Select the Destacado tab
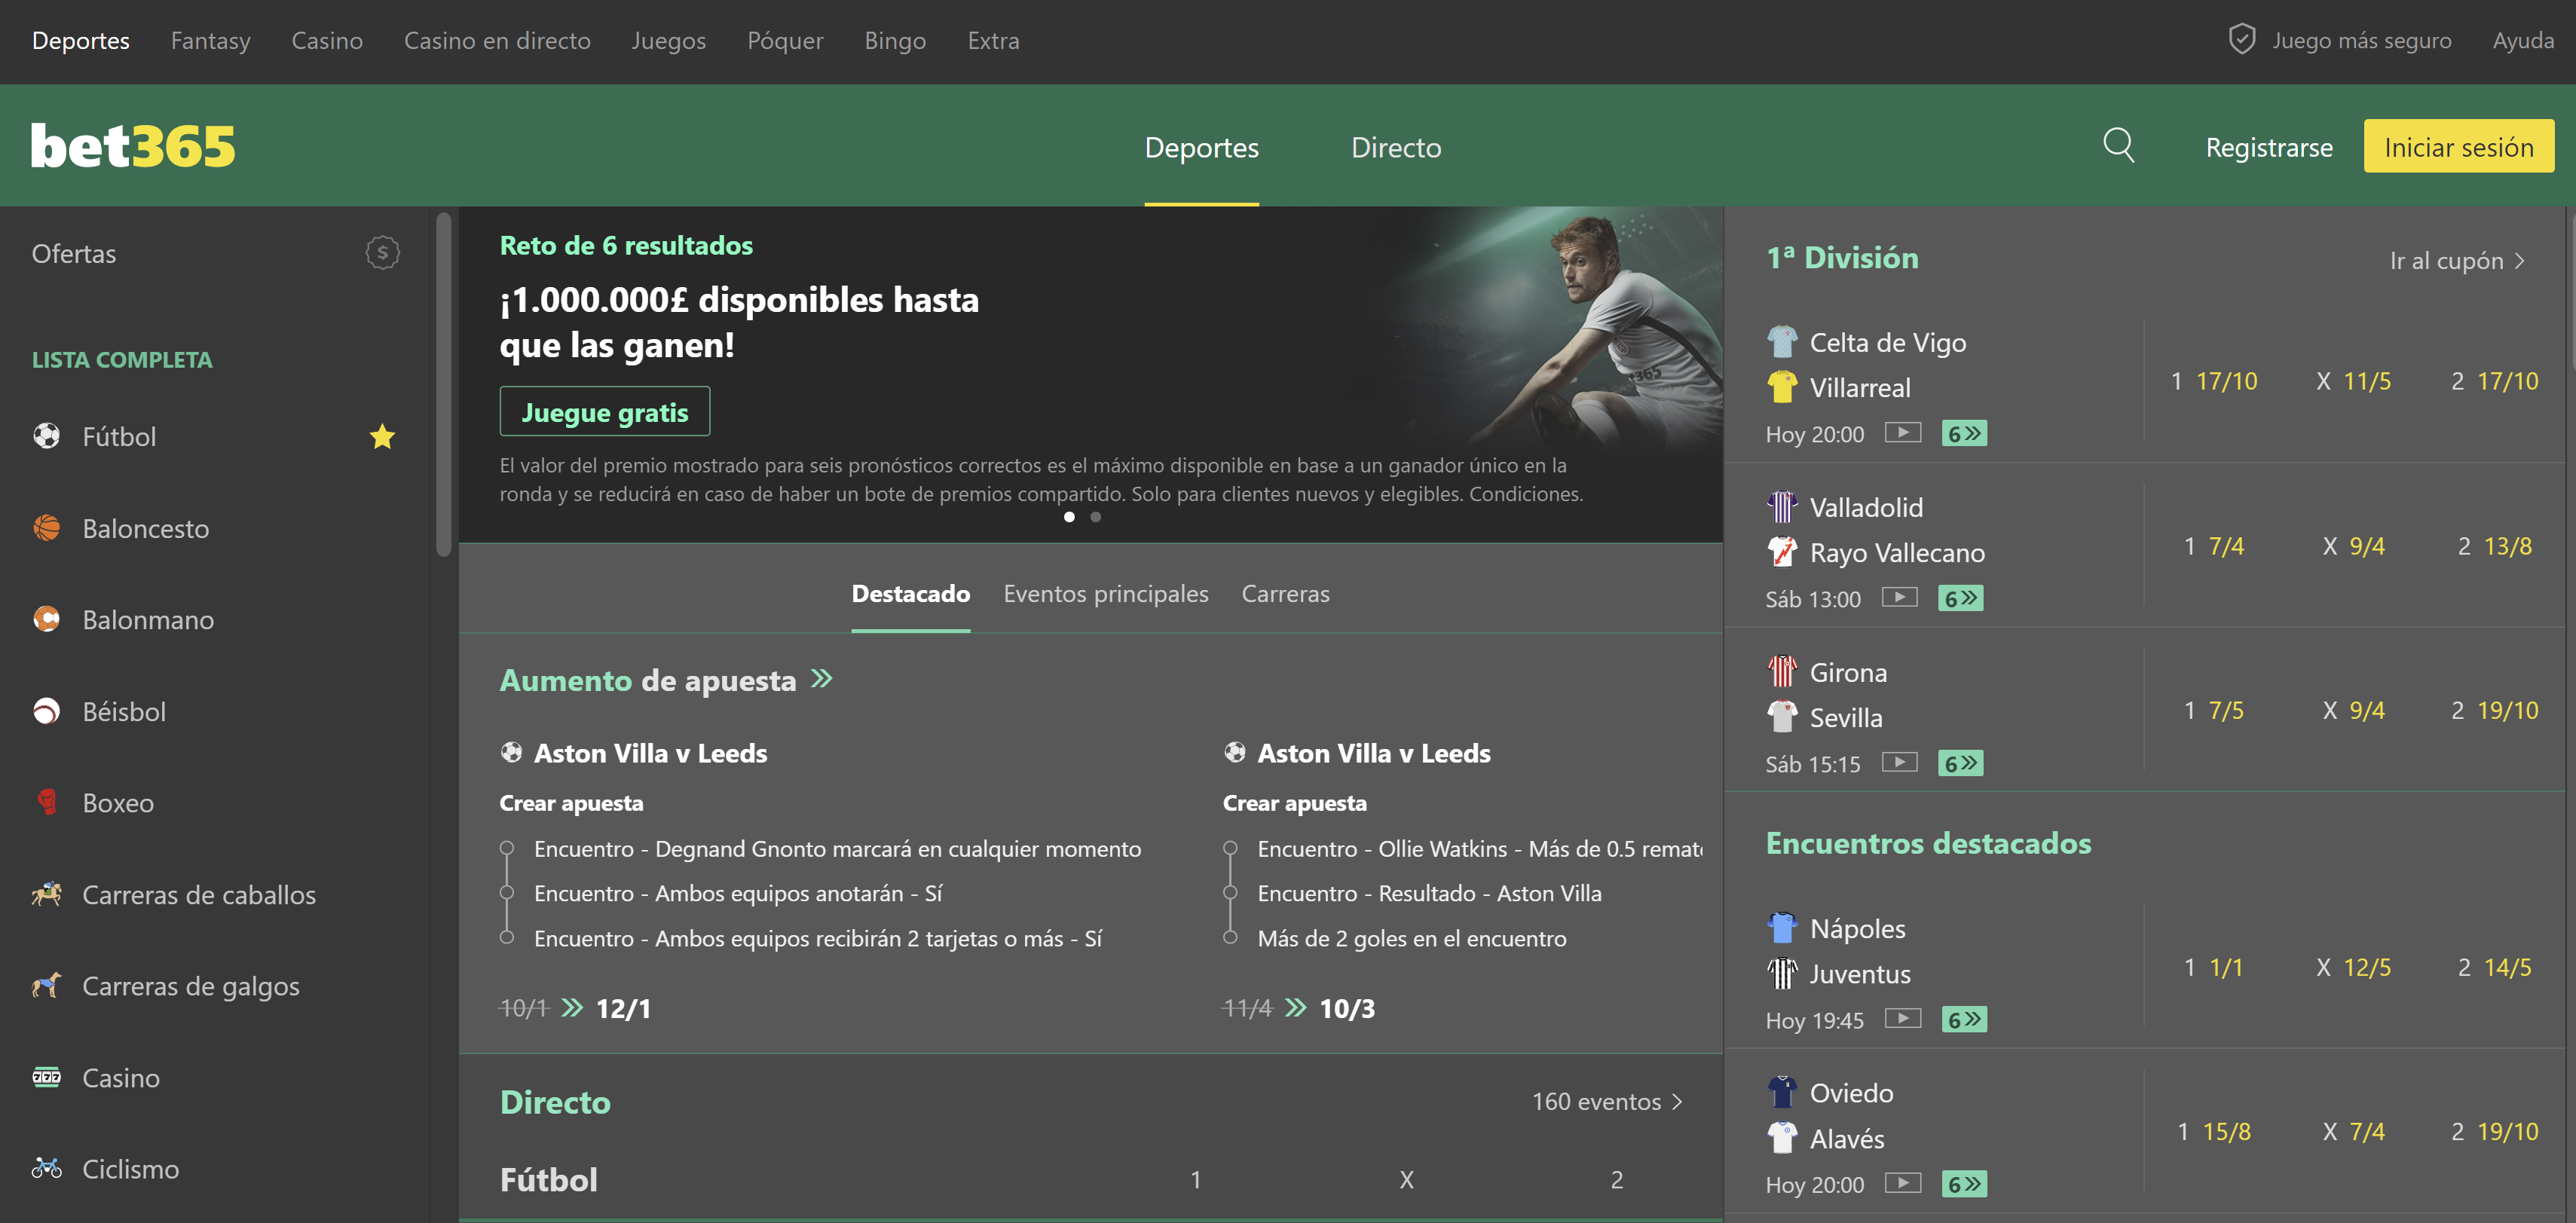Viewport: 2576px width, 1223px height. [910, 593]
